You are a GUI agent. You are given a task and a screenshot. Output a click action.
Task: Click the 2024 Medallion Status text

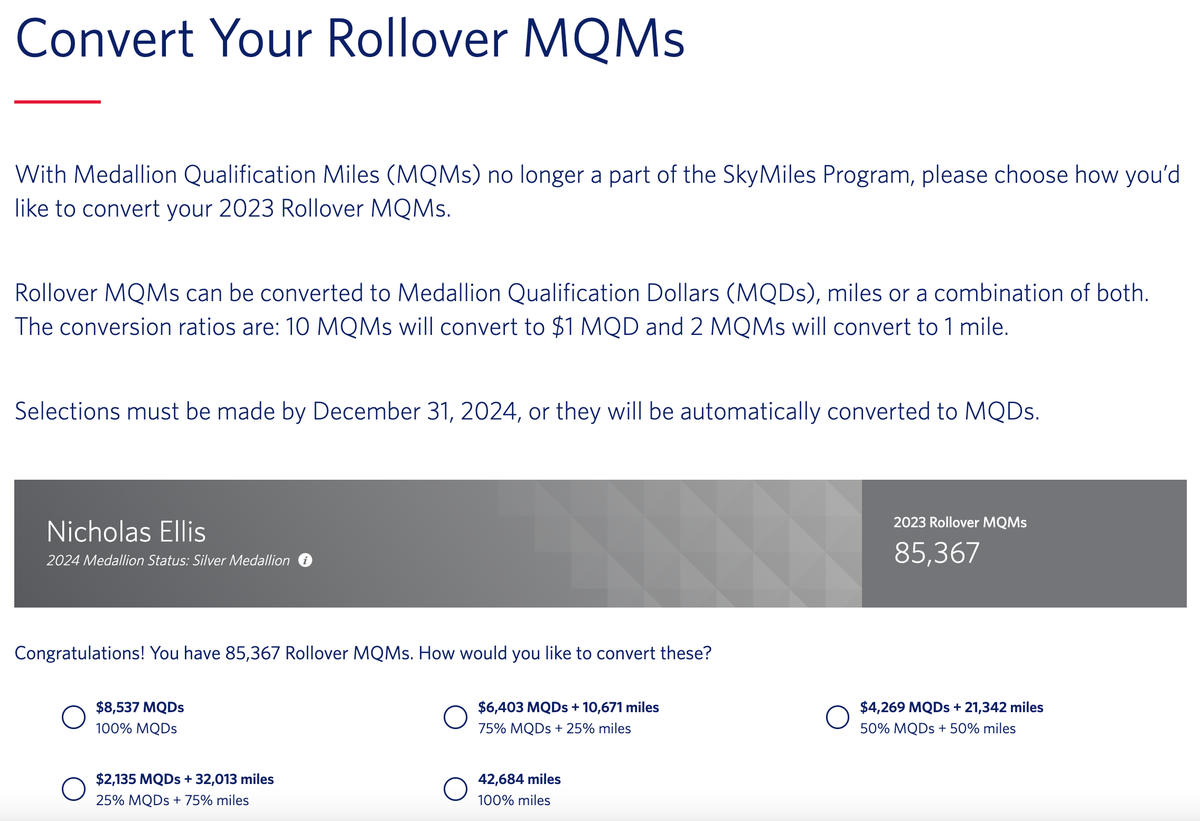coord(110,560)
